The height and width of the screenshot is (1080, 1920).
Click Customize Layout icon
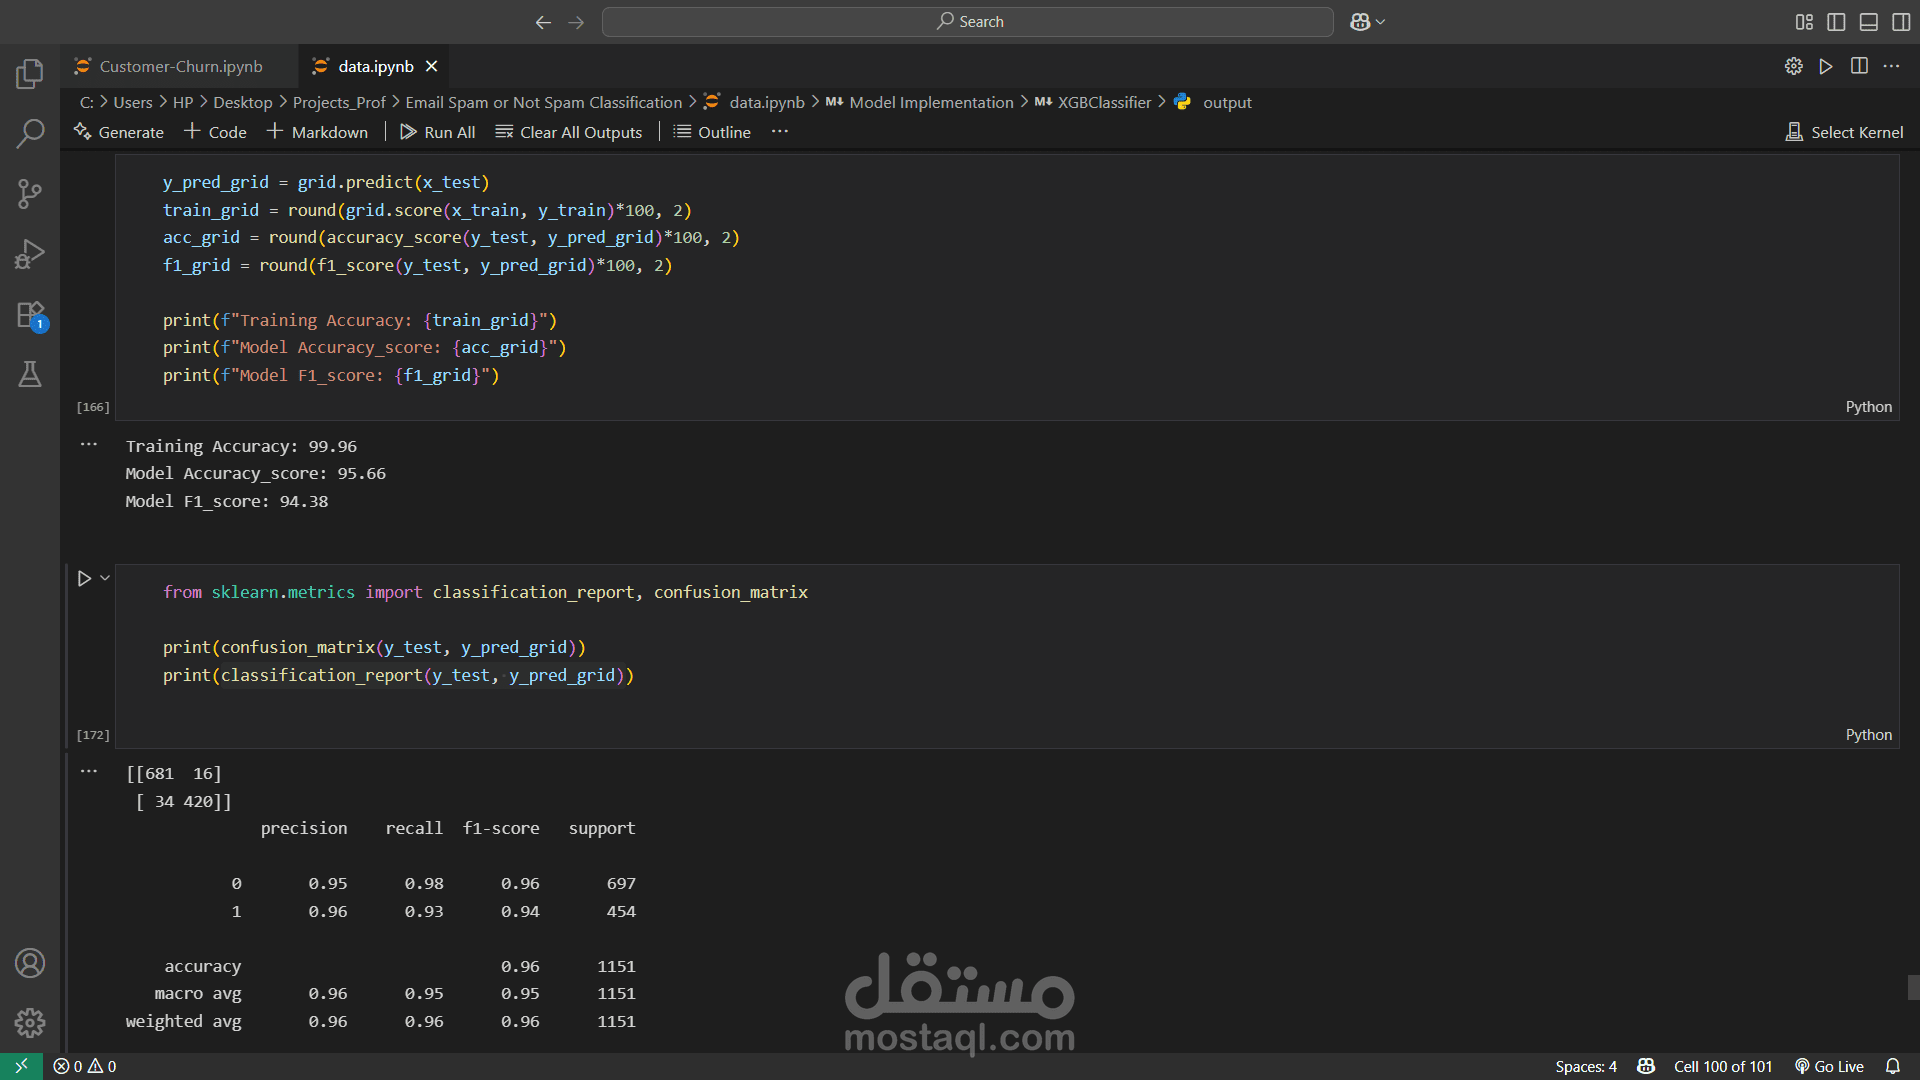(x=1804, y=22)
